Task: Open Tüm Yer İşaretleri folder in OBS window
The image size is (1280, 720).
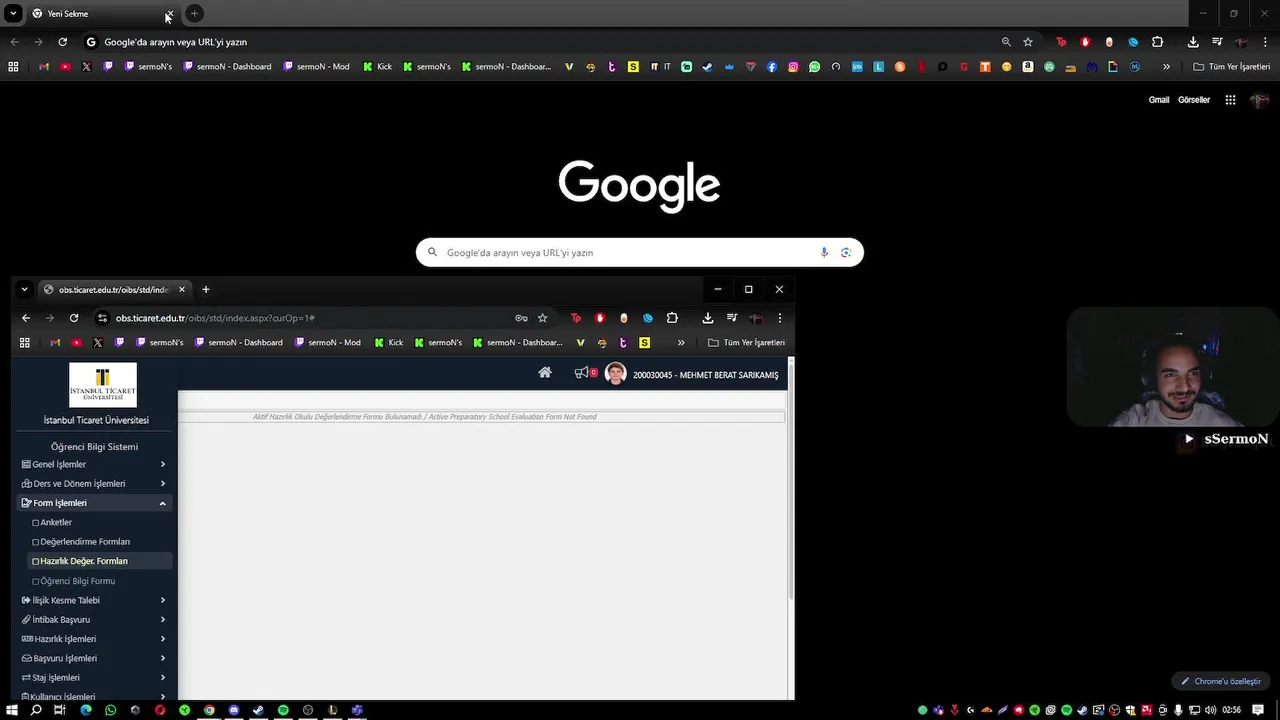Action: coord(746,343)
